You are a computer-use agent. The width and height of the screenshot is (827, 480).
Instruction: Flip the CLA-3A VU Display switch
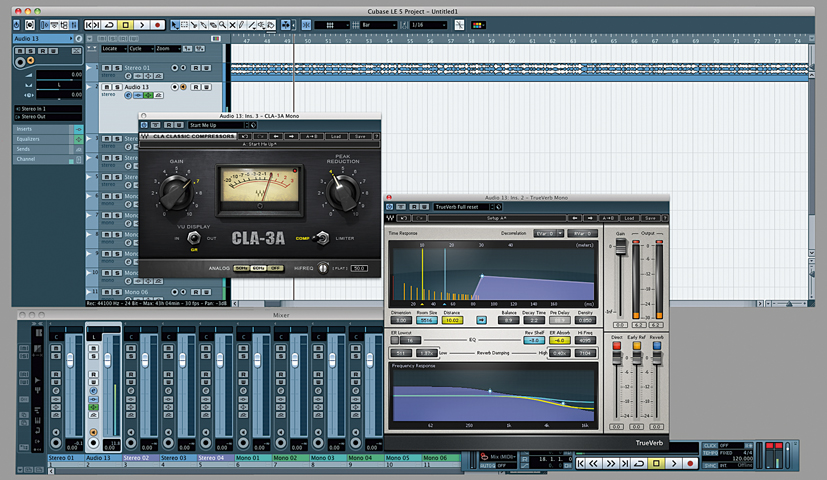pos(194,238)
